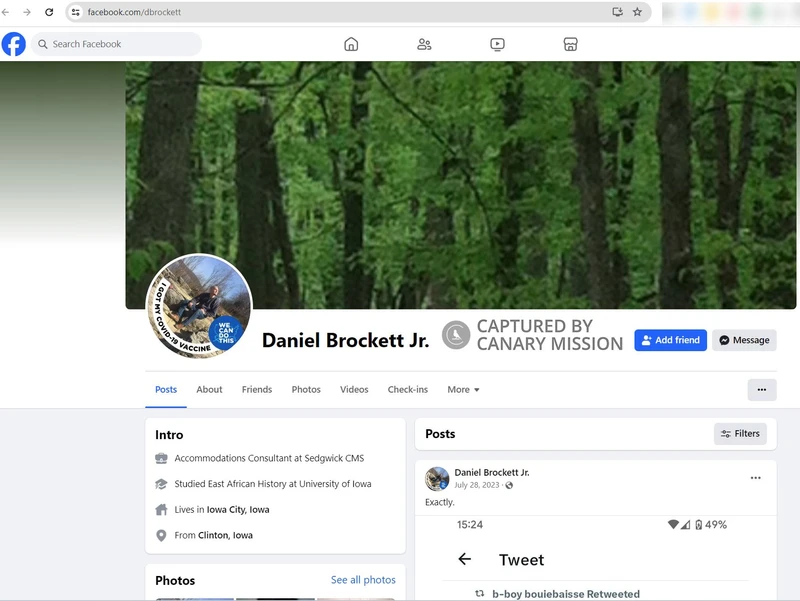Click the install app icon in the address bar
Image resolution: width=800 pixels, height=601 pixels.
[617, 12]
